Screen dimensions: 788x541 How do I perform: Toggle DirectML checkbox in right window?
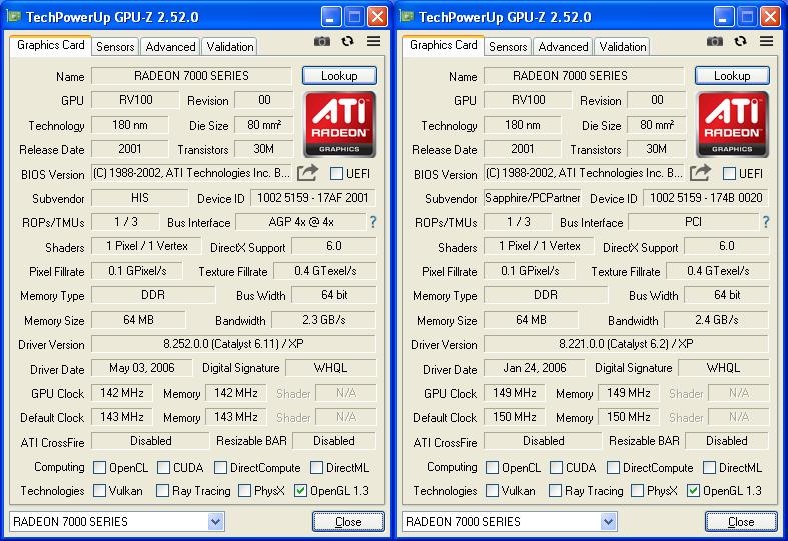pos(709,468)
